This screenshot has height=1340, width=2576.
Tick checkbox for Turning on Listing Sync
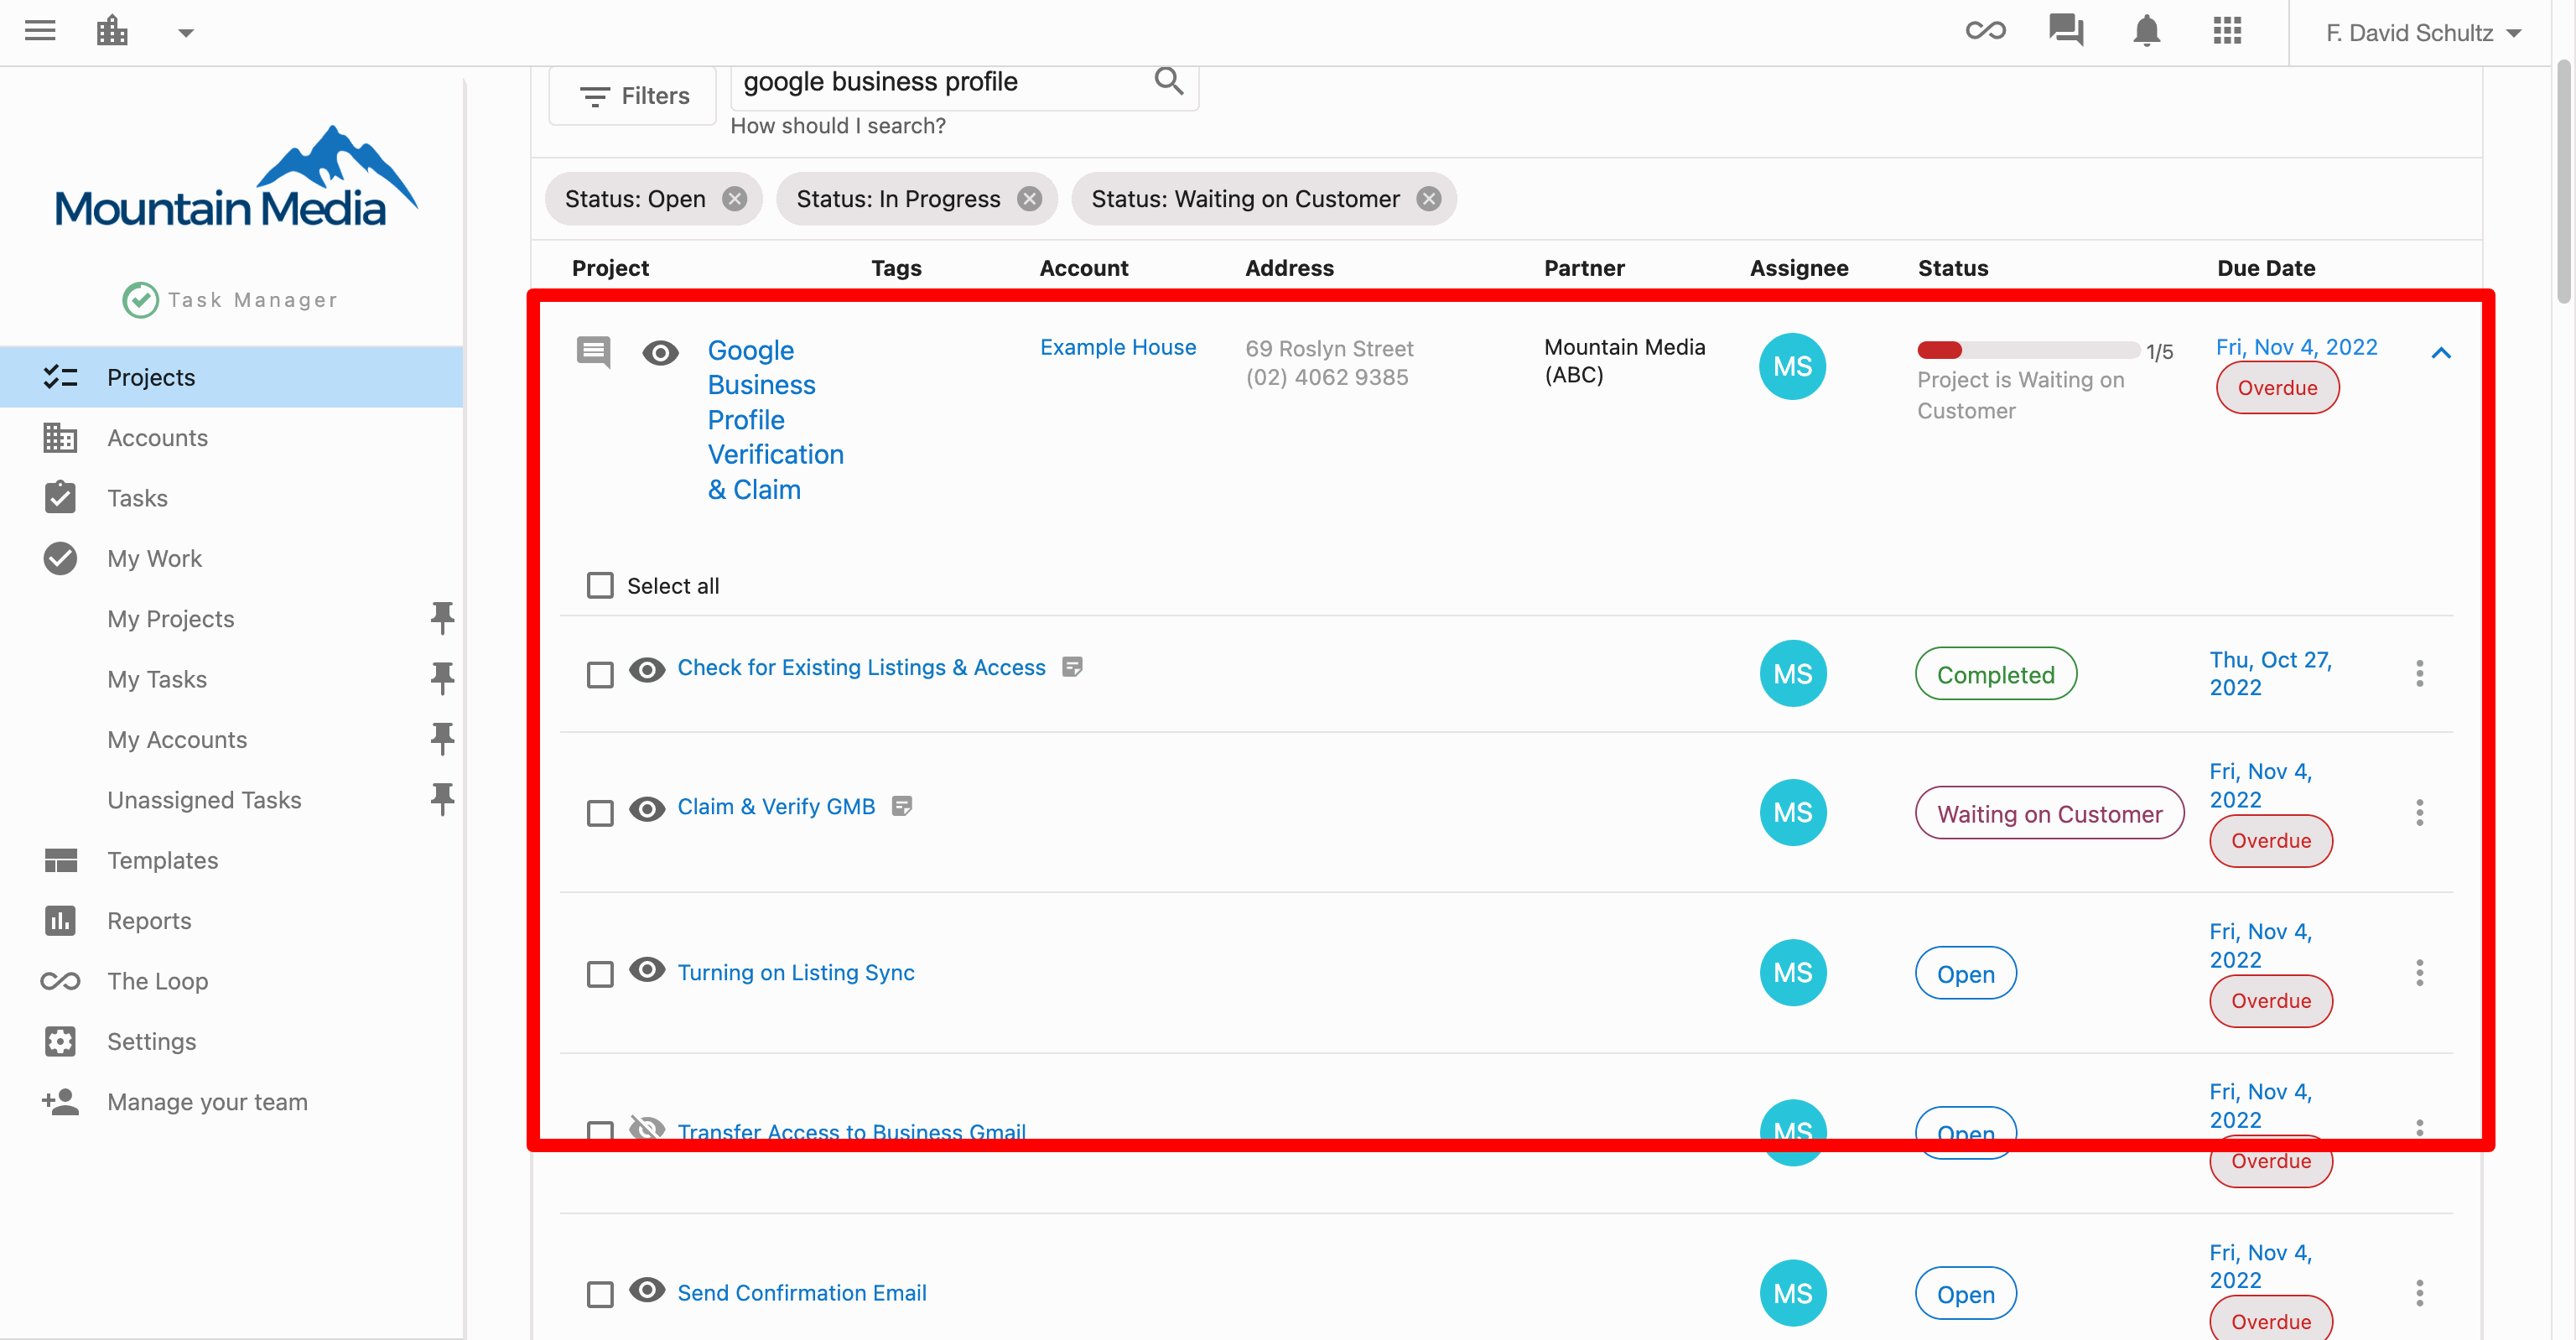600,974
